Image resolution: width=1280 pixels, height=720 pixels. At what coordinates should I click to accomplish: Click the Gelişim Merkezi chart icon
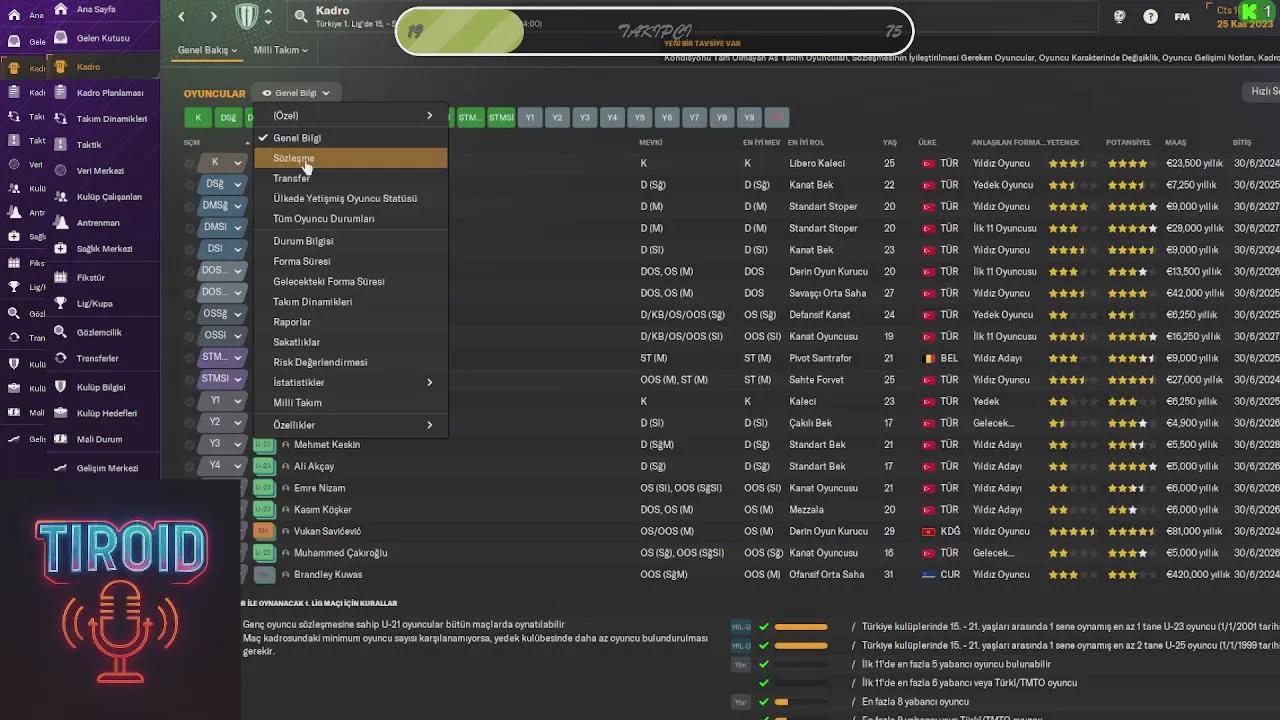point(60,468)
